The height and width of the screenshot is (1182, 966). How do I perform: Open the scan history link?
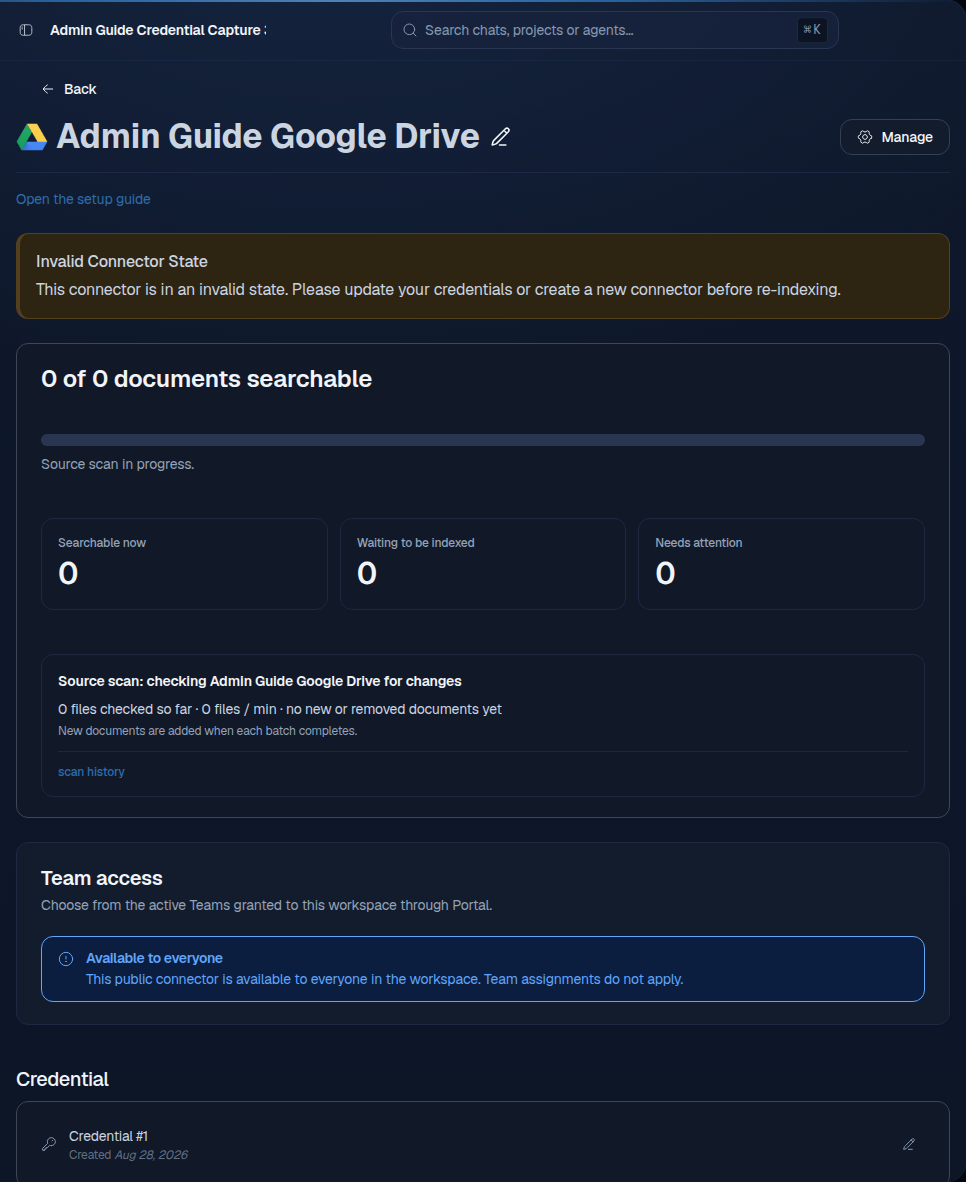click(x=91, y=772)
